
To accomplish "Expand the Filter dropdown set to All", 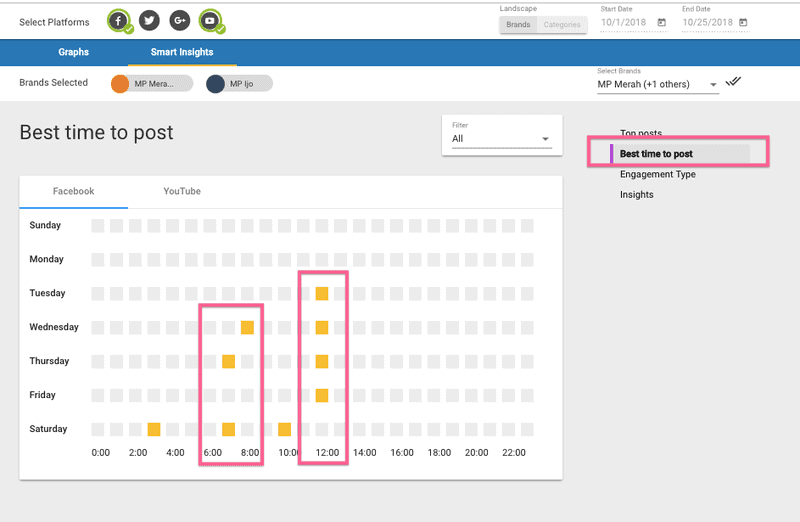I will (501, 139).
